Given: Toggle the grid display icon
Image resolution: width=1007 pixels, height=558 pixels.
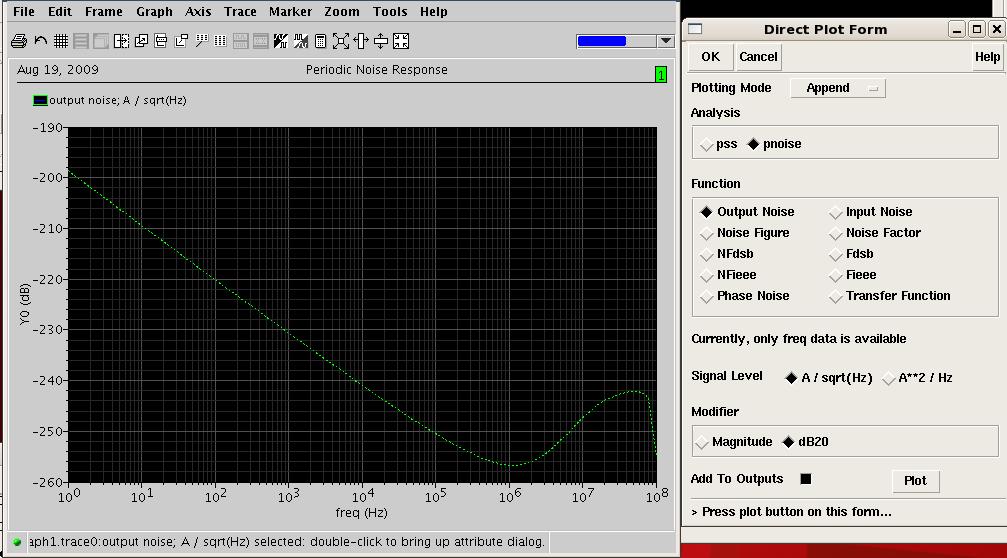Looking at the screenshot, I should tap(61, 41).
